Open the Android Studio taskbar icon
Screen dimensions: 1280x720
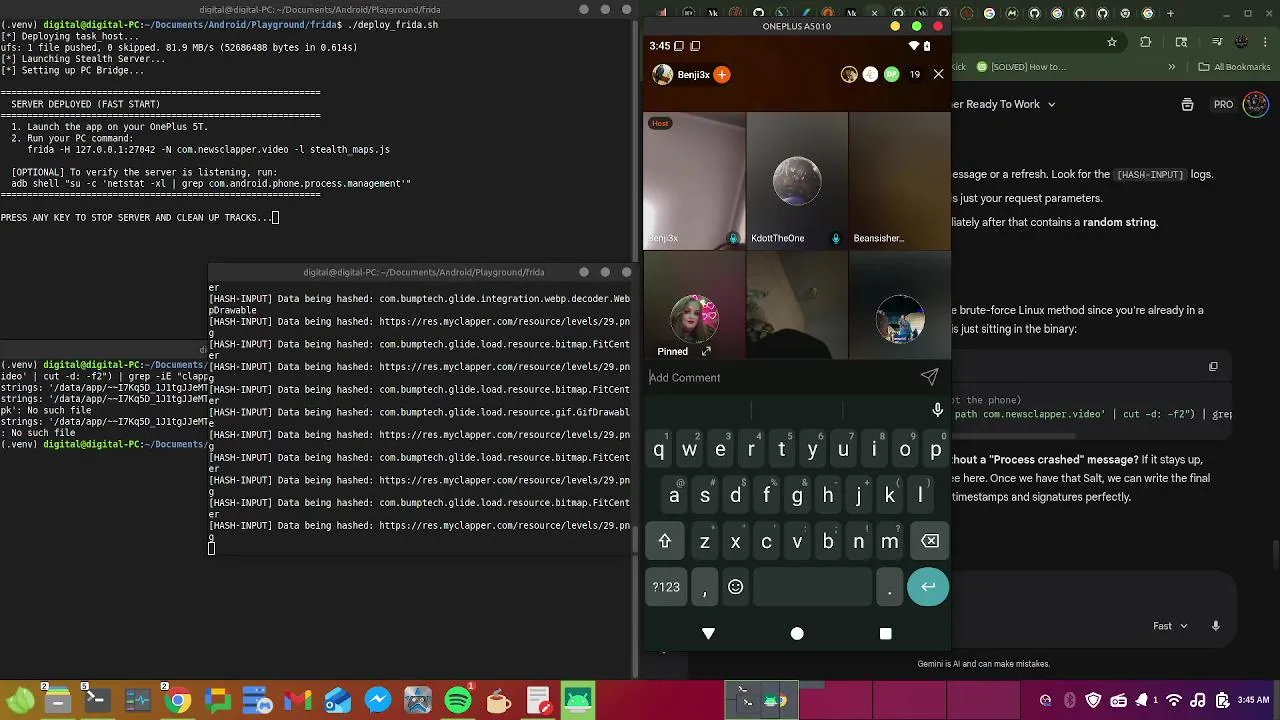(x=577, y=701)
